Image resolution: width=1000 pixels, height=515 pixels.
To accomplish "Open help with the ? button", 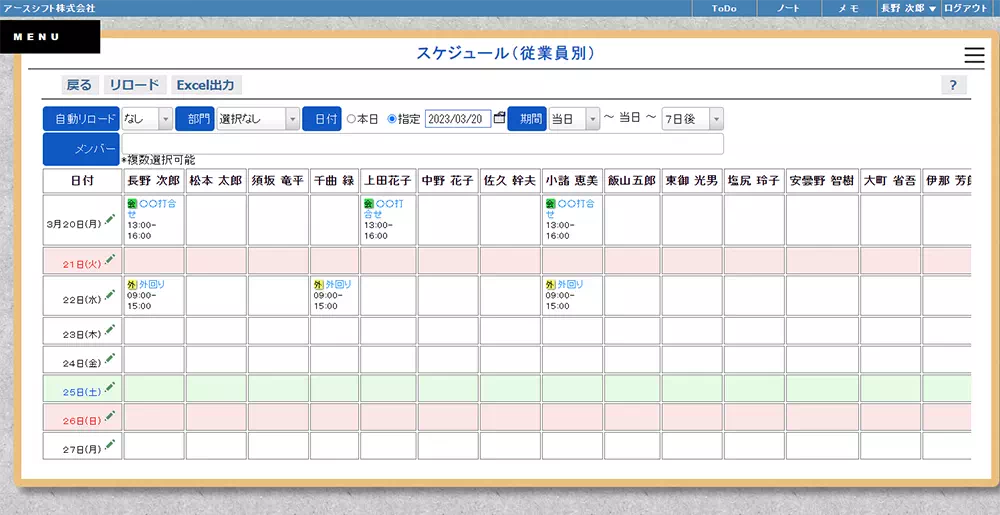I will point(953,85).
